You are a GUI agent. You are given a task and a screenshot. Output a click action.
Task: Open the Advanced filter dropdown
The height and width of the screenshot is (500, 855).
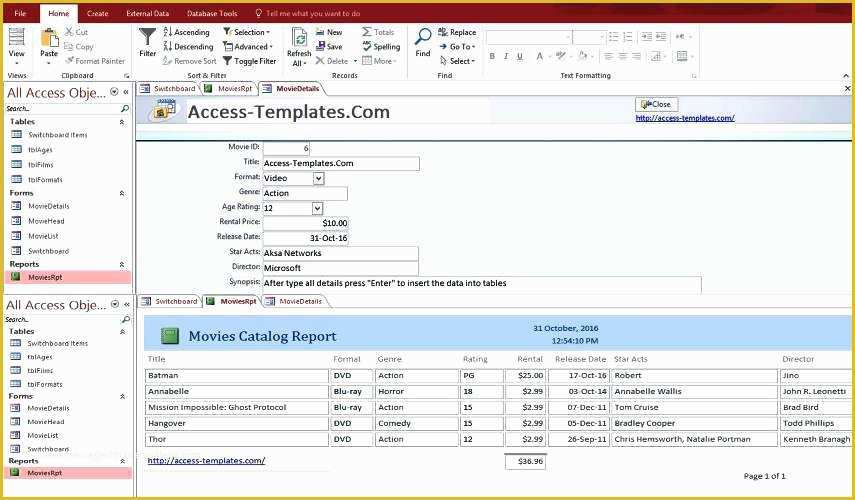pyautogui.click(x=248, y=47)
